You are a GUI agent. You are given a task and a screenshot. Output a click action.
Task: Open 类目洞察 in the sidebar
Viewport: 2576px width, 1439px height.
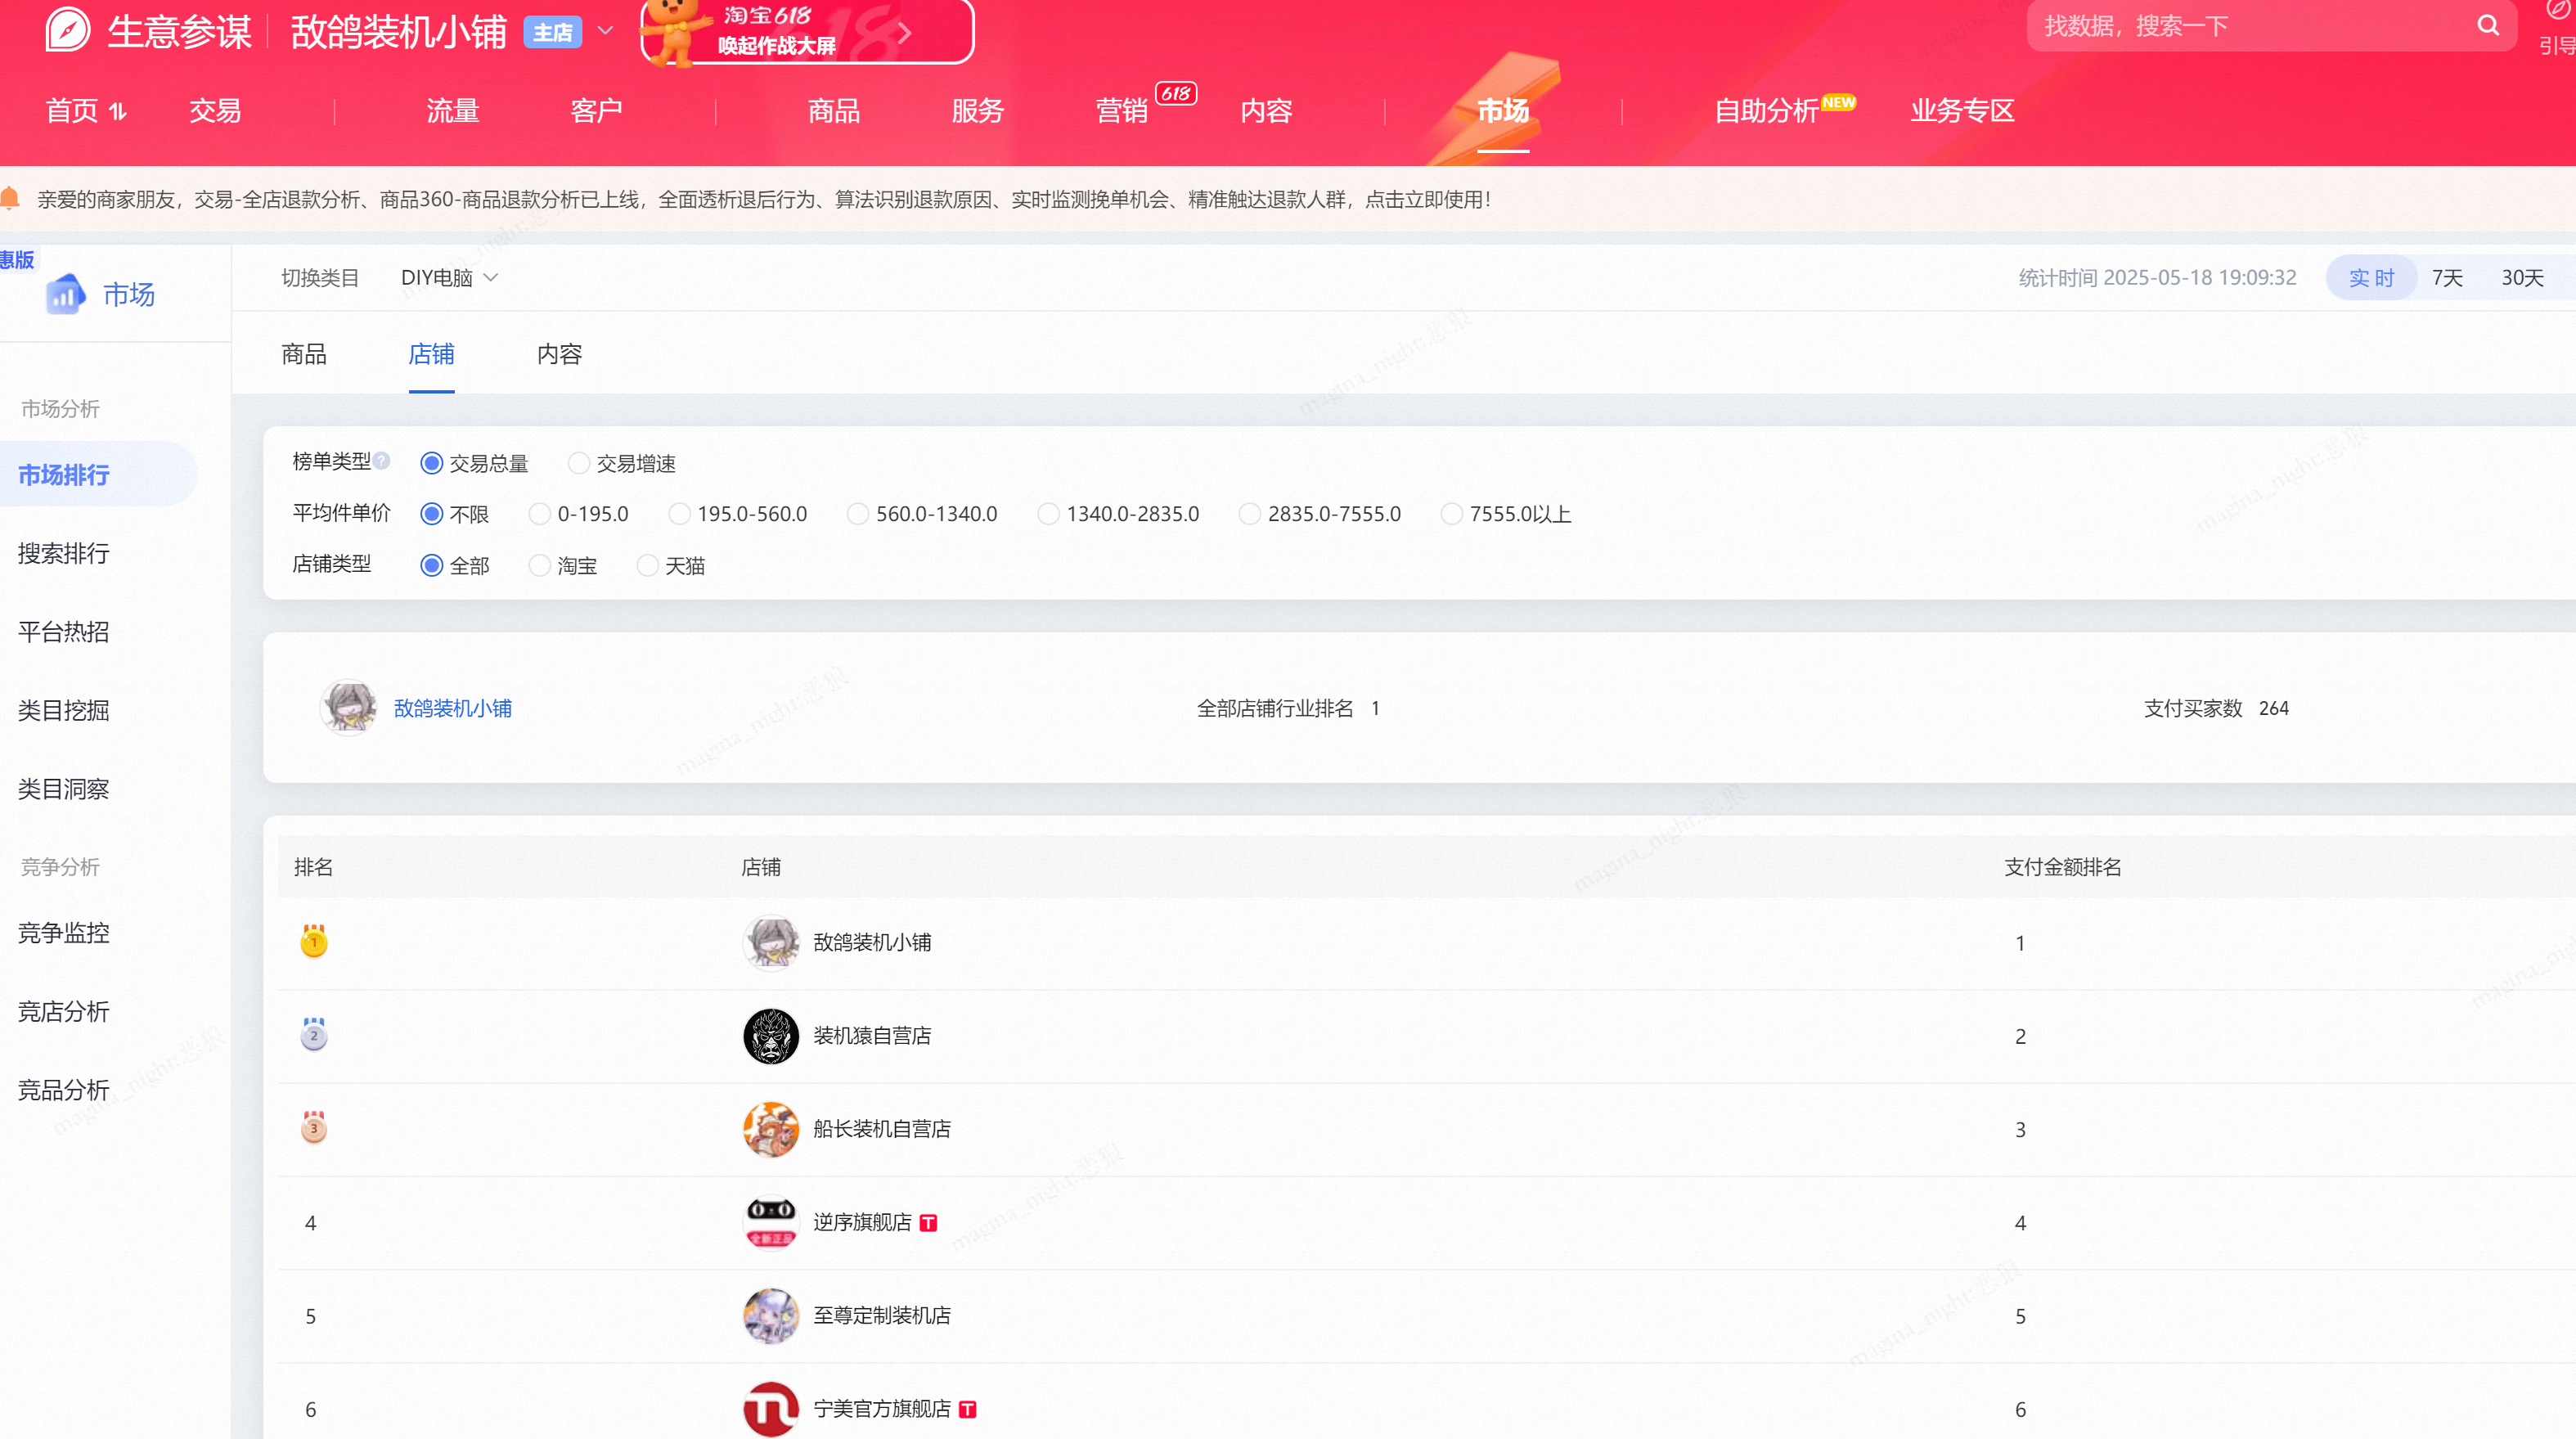click(x=64, y=789)
